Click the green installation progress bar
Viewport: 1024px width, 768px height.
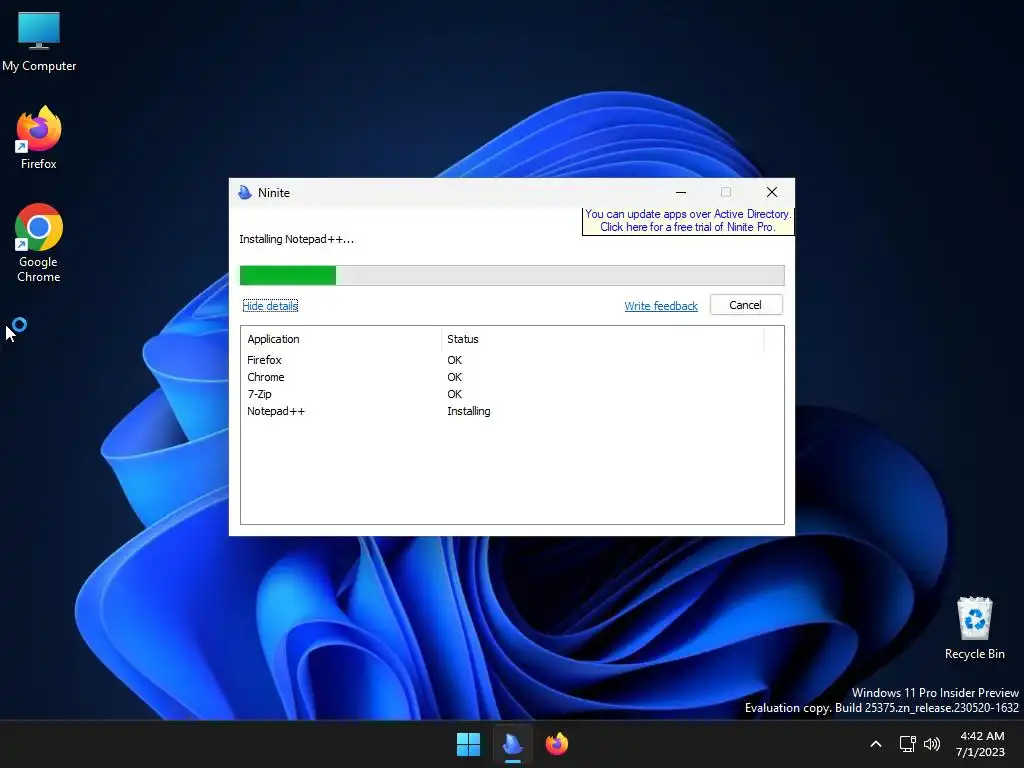point(512,276)
